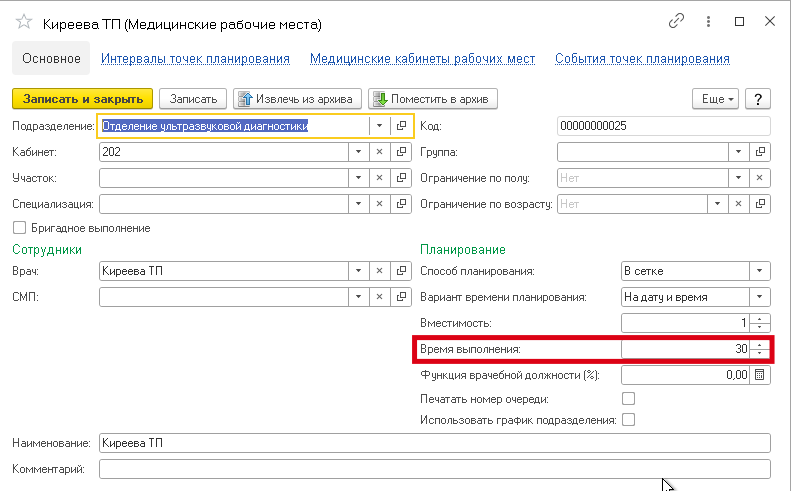Screen dimensions: 791x491
Task: Click Записать и закрыть button
Action: [82, 98]
